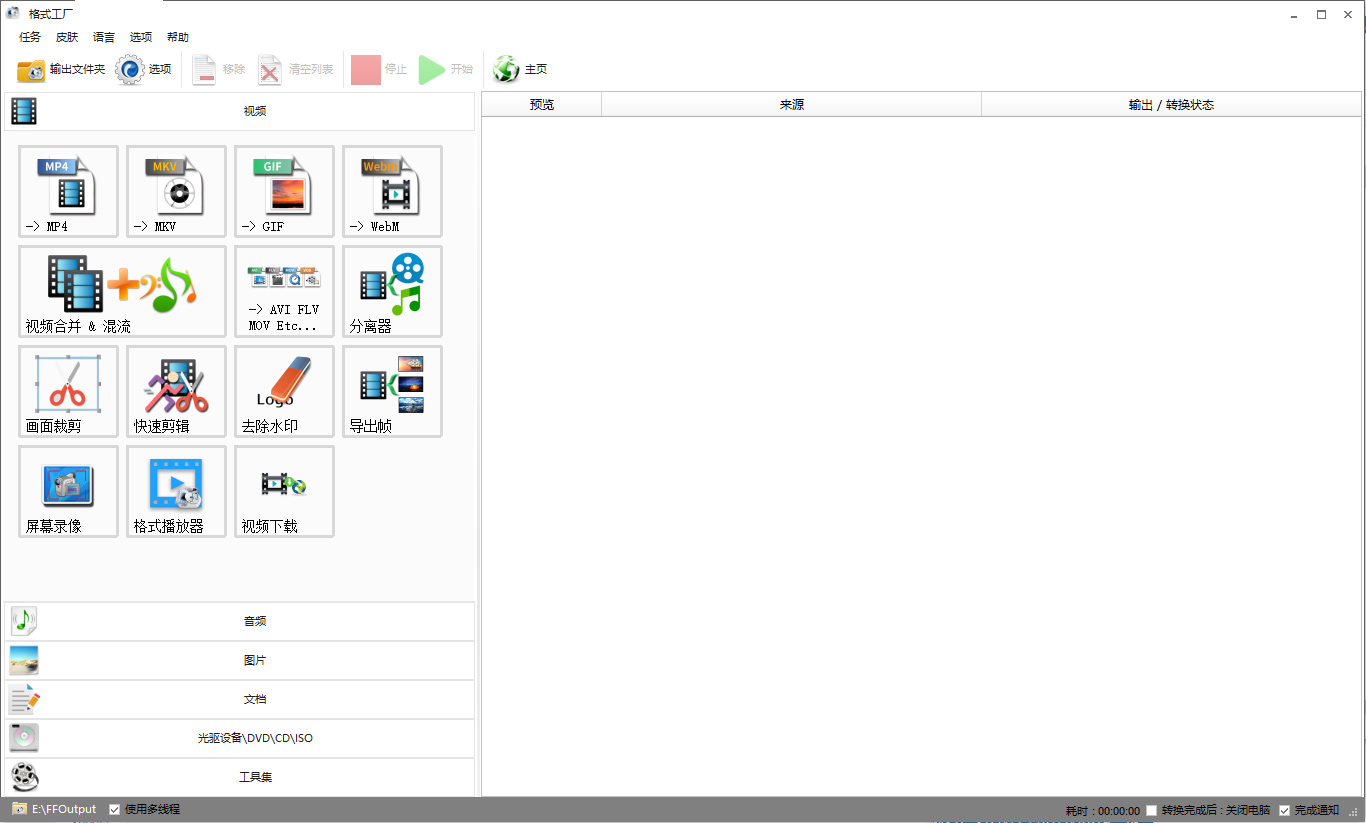The width and height of the screenshot is (1366, 823).
Task: Choose the WebM conversion tool
Action: coord(392,191)
